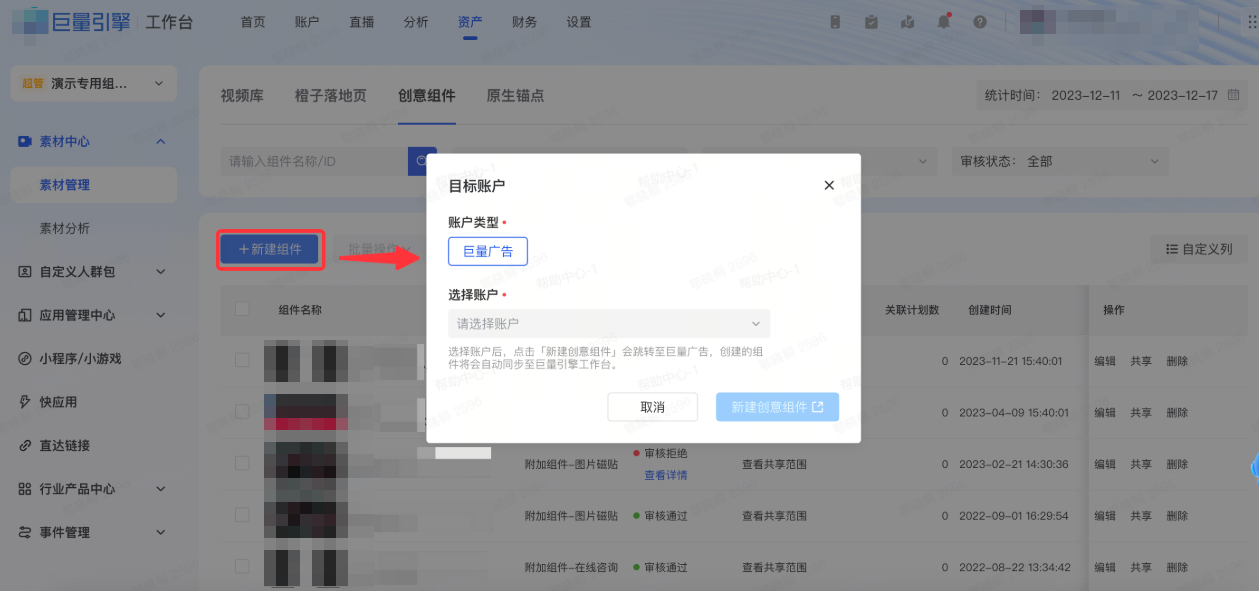The width and height of the screenshot is (1259, 591).
Task: Toggle the select-all checkbox beside 组件名称
Action: pyautogui.click(x=242, y=308)
